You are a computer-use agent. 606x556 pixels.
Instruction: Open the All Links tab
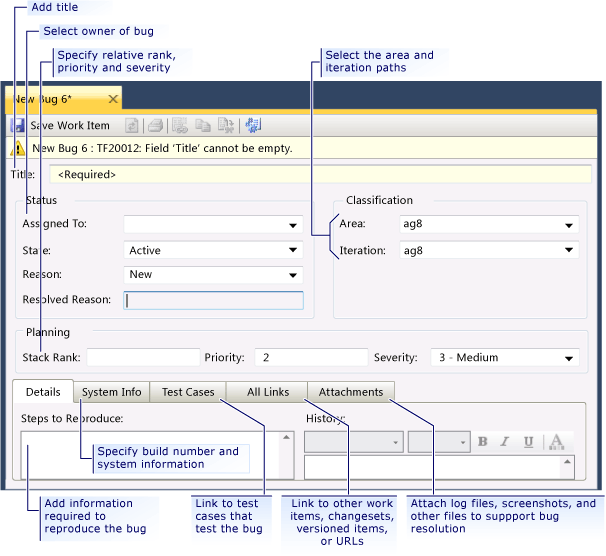267,392
